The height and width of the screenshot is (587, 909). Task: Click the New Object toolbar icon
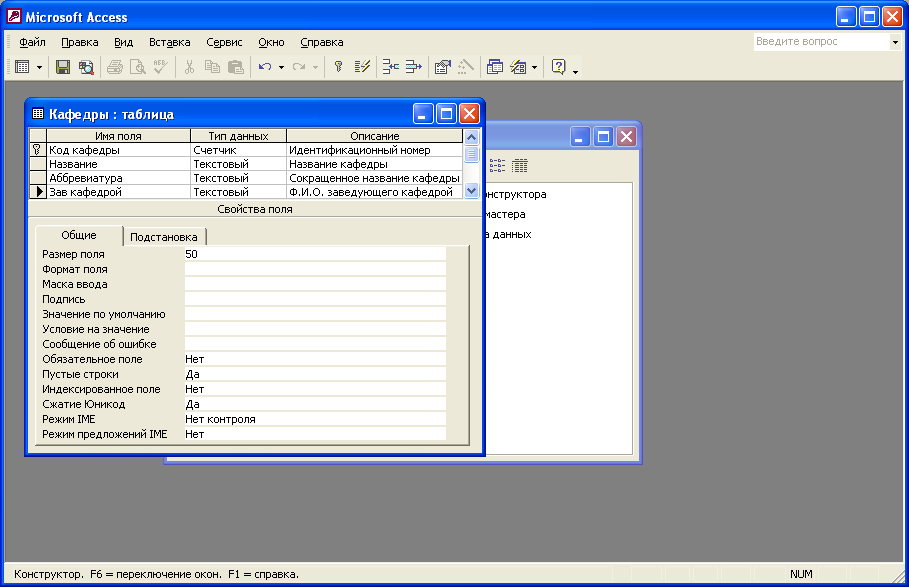(x=518, y=67)
